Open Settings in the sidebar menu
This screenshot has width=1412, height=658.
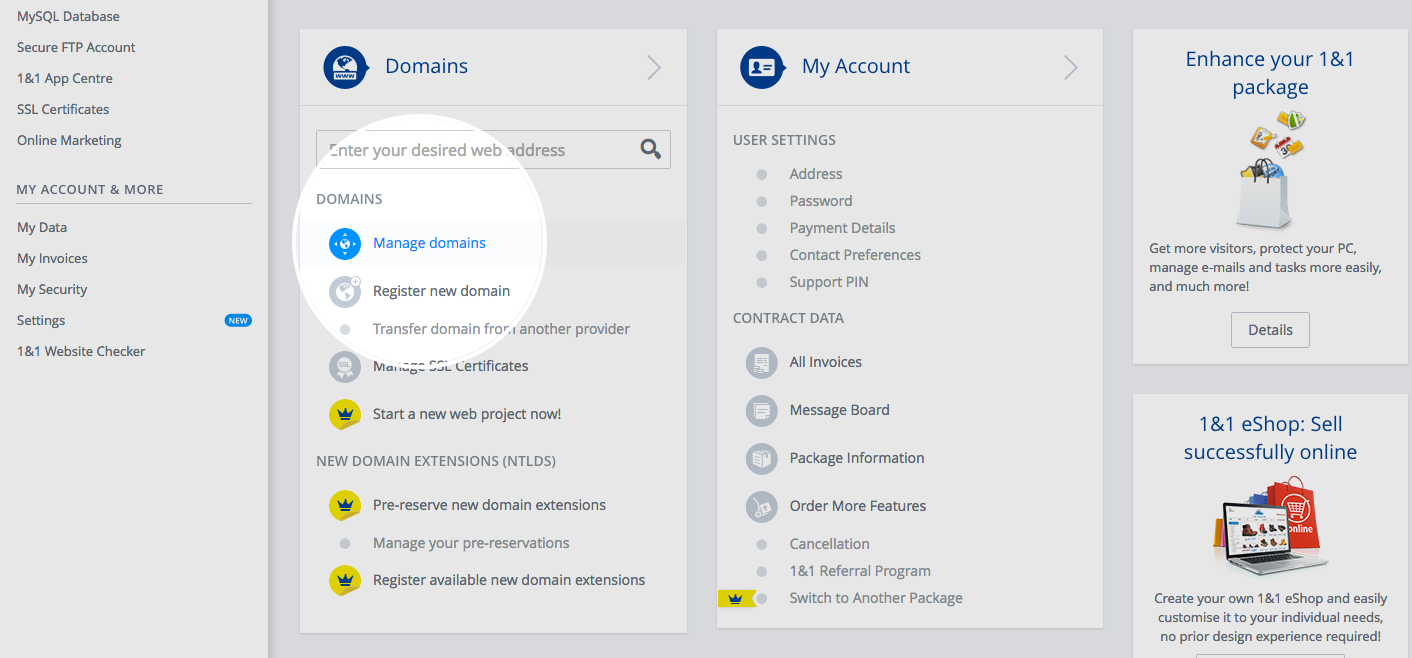pos(41,320)
